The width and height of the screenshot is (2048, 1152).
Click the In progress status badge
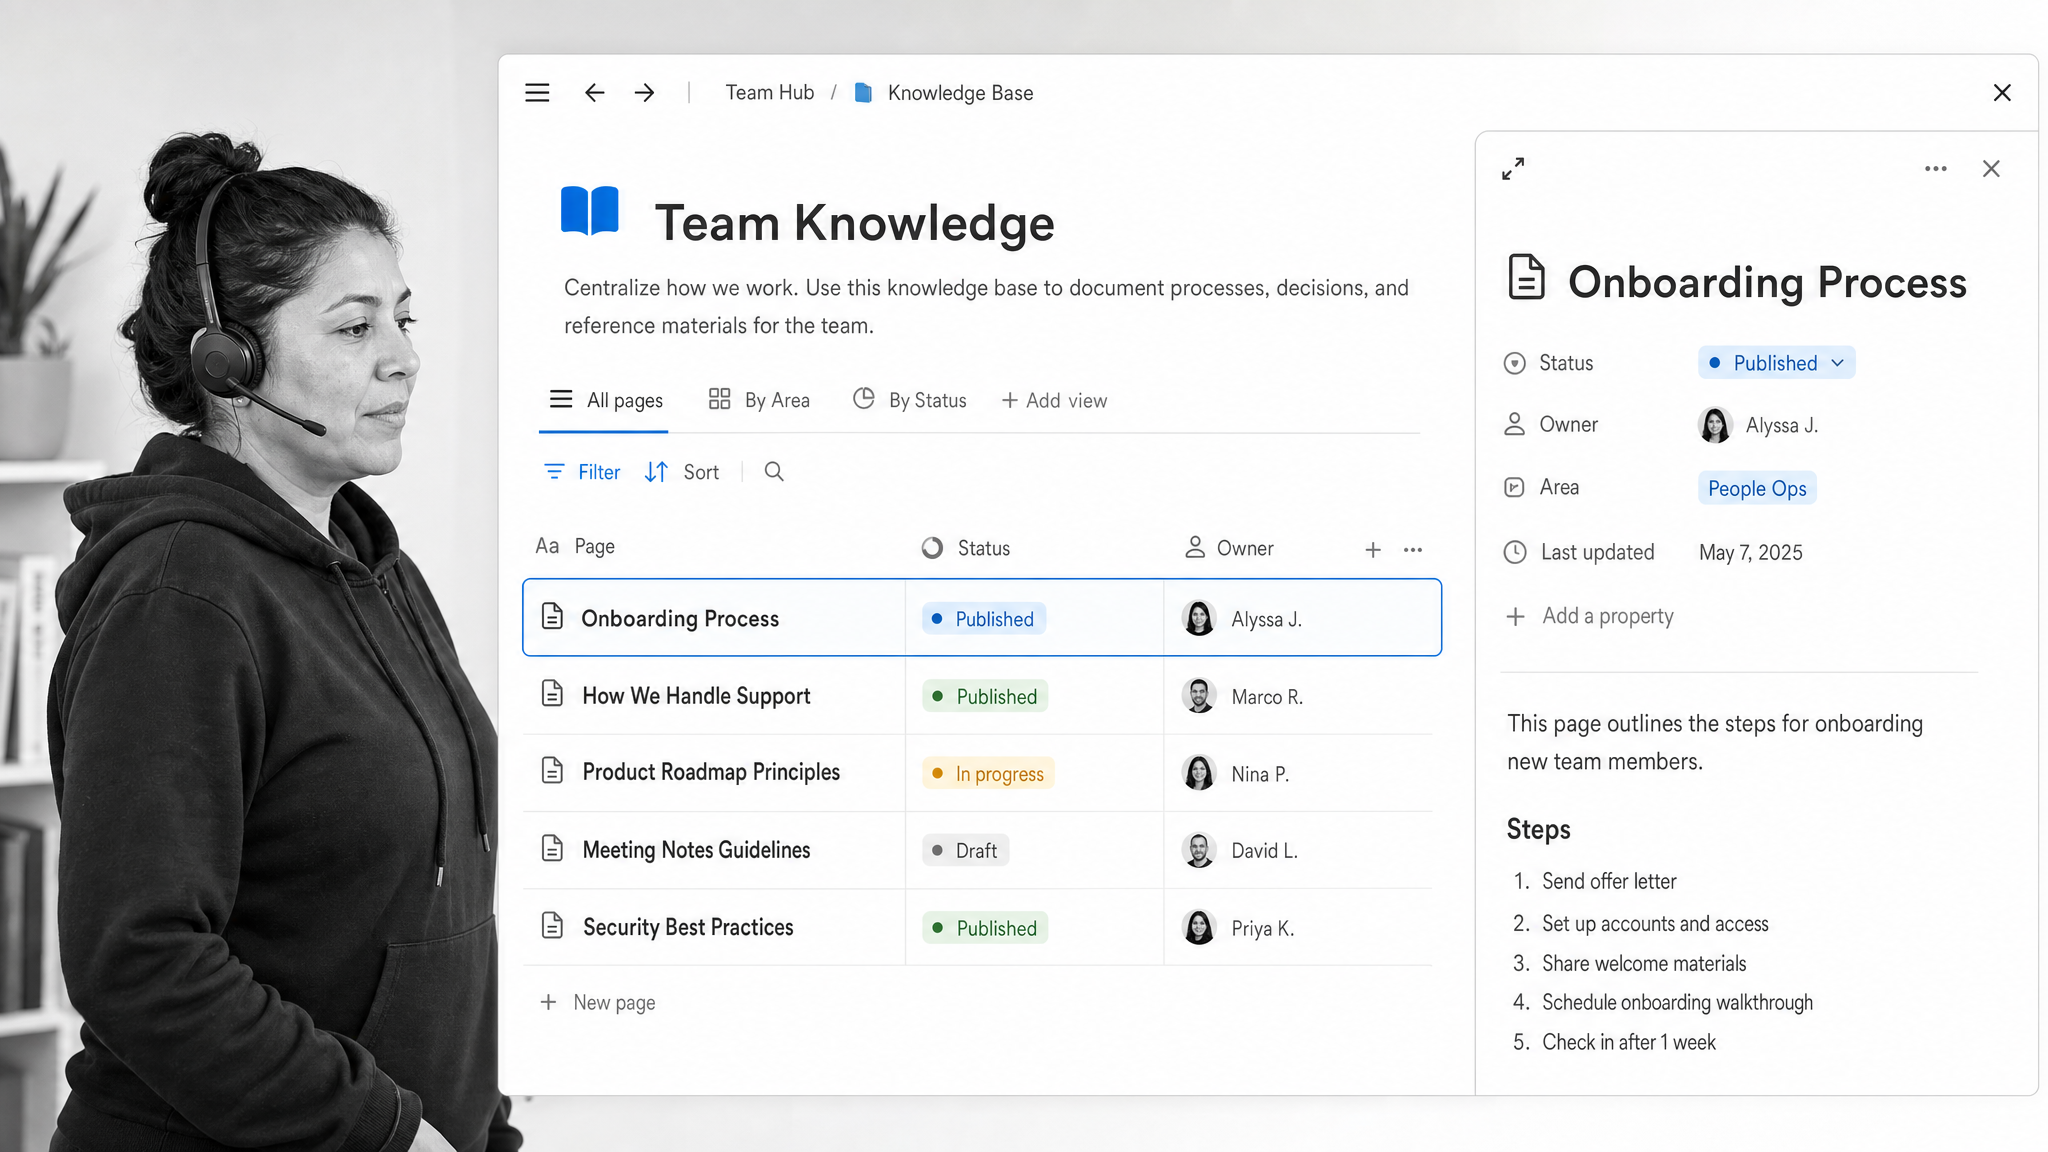pyautogui.click(x=988, y=773)
